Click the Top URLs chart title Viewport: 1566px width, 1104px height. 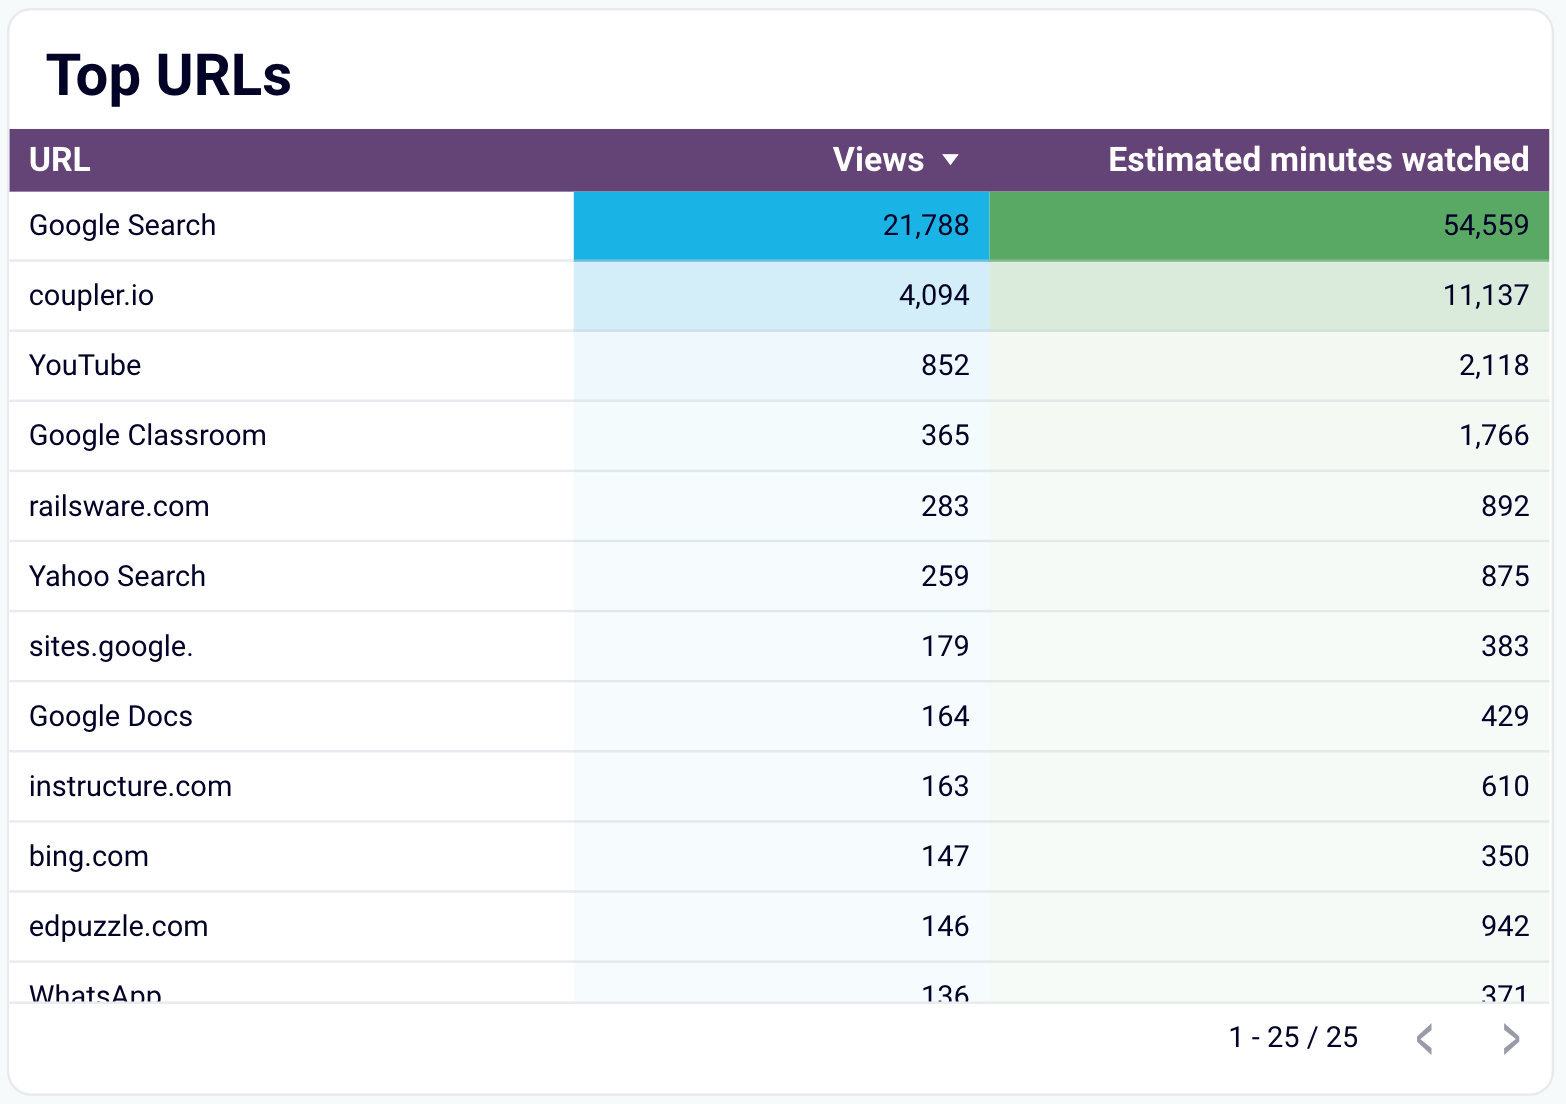[x=169, y=76]
